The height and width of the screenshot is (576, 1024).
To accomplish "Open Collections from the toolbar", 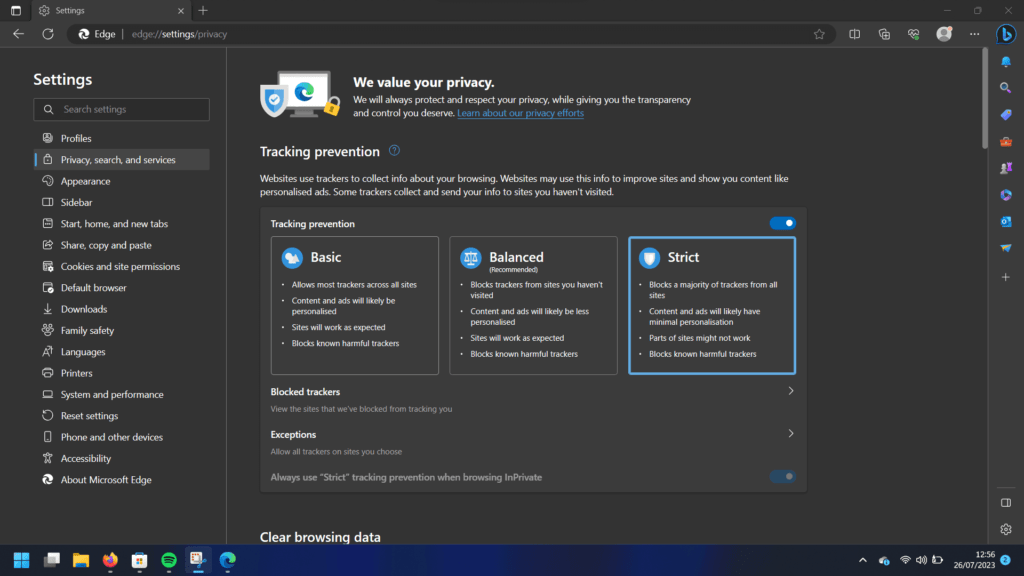I will [x=884, y=34].
